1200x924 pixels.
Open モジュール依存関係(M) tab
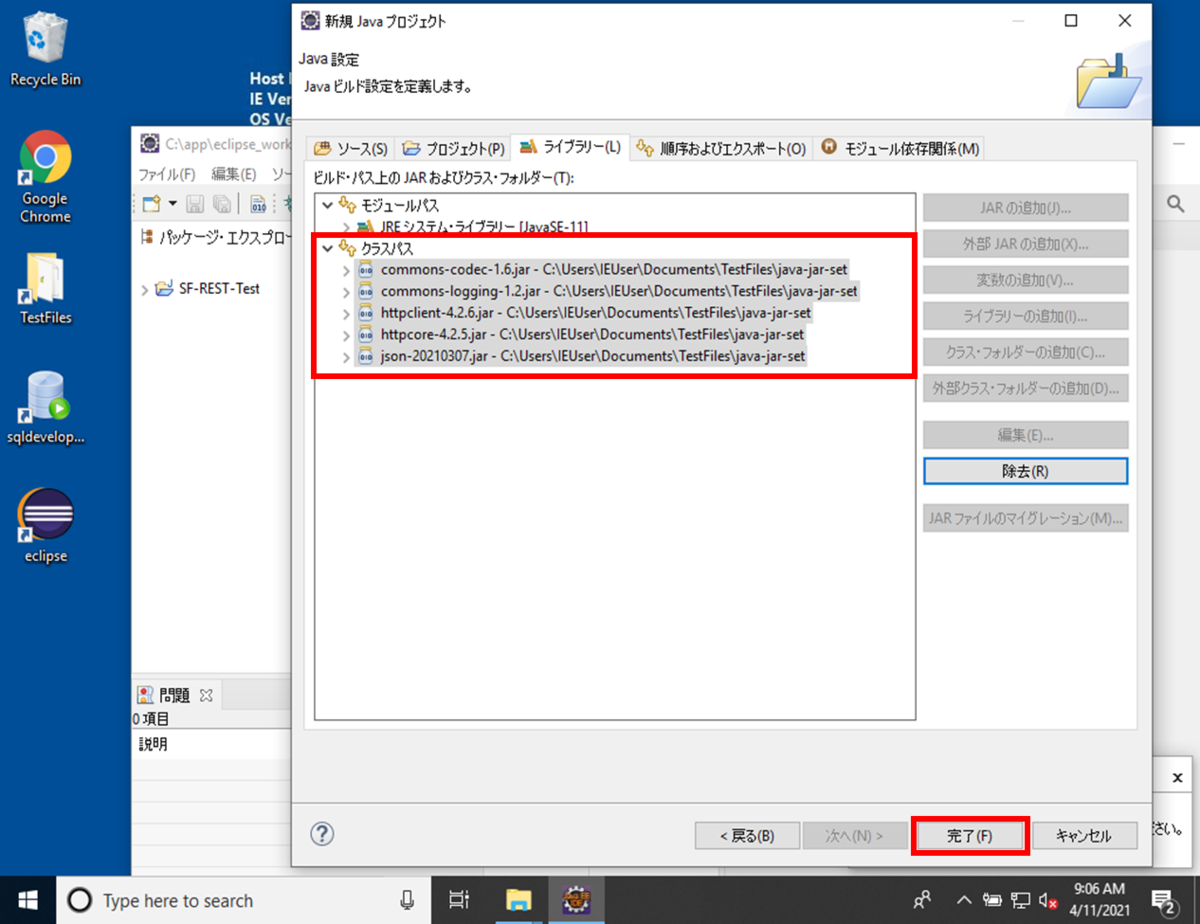point(900,148)
